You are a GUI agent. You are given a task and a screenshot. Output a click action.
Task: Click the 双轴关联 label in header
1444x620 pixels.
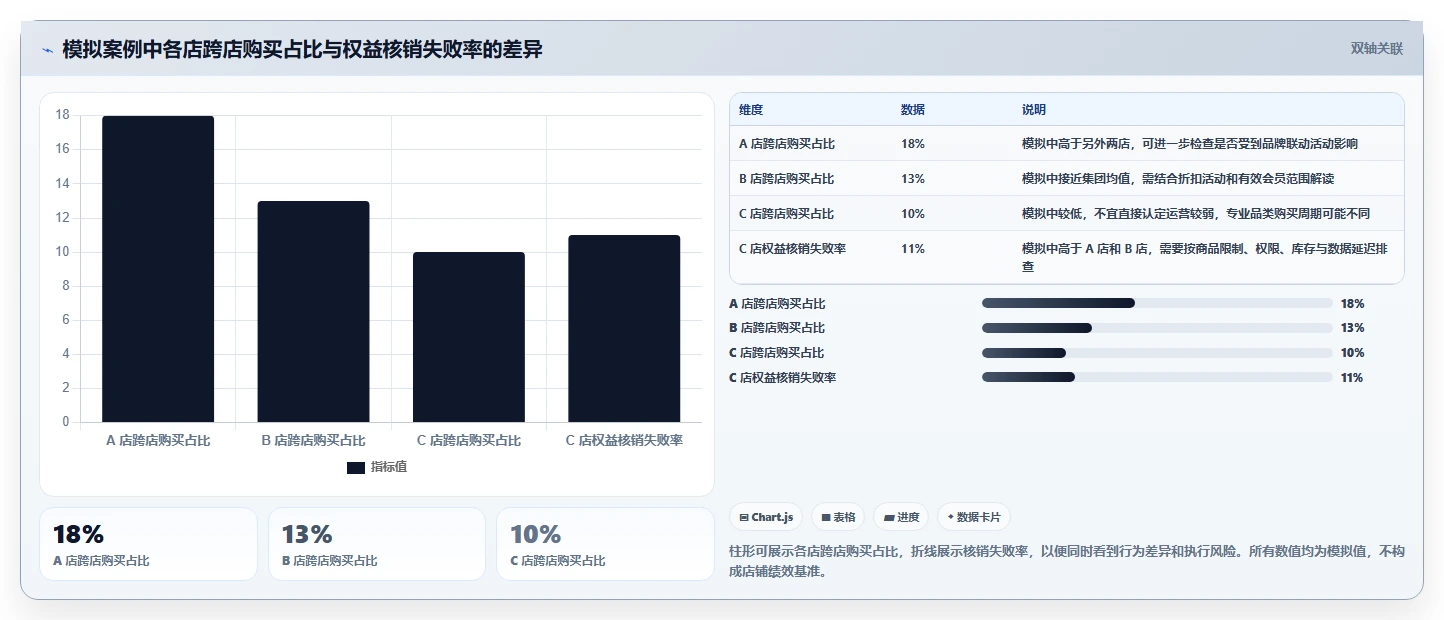(x=1377, y=49)
